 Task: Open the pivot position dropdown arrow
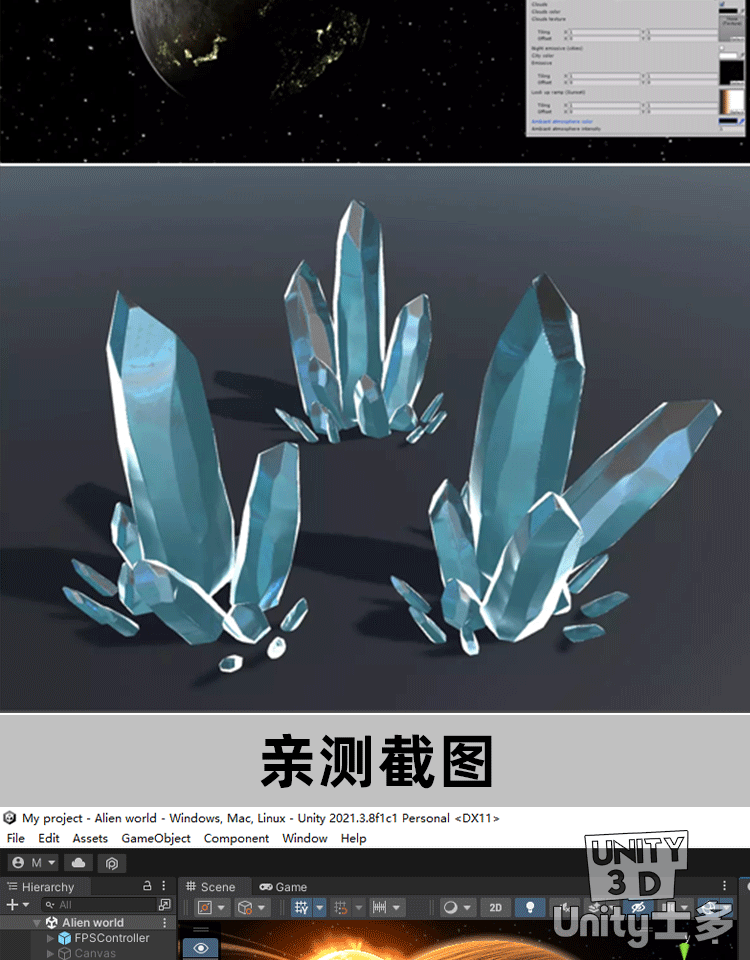tap(222, 907)
